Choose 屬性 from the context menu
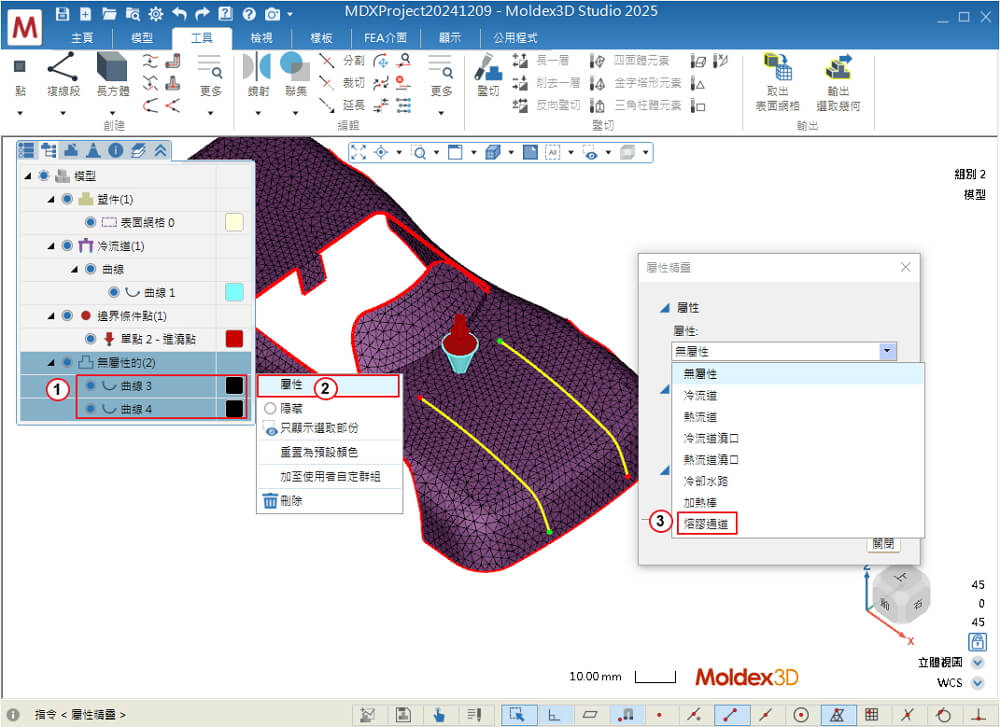 (x=329, y=385)
